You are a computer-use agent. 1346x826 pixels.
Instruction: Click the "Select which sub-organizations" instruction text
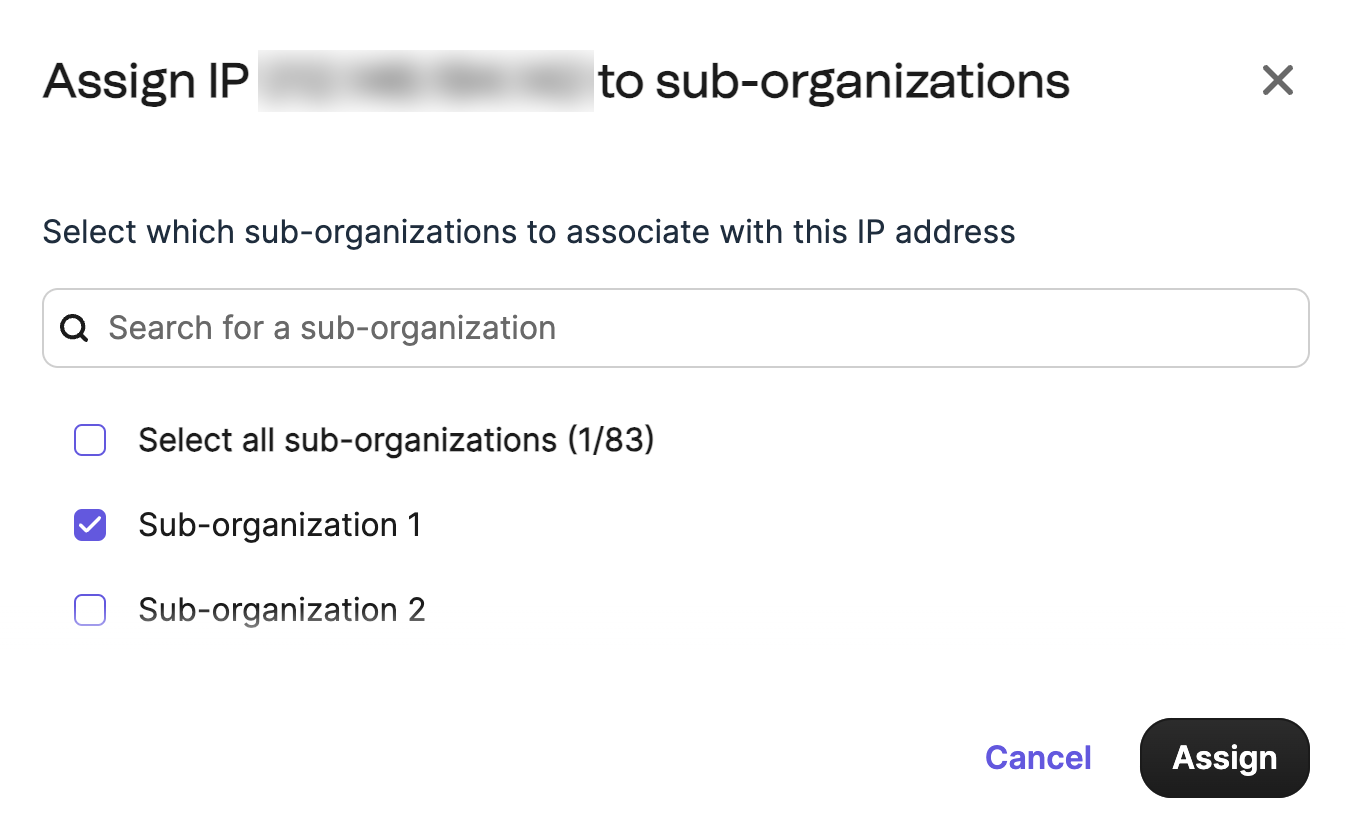(x=282, y=232)
